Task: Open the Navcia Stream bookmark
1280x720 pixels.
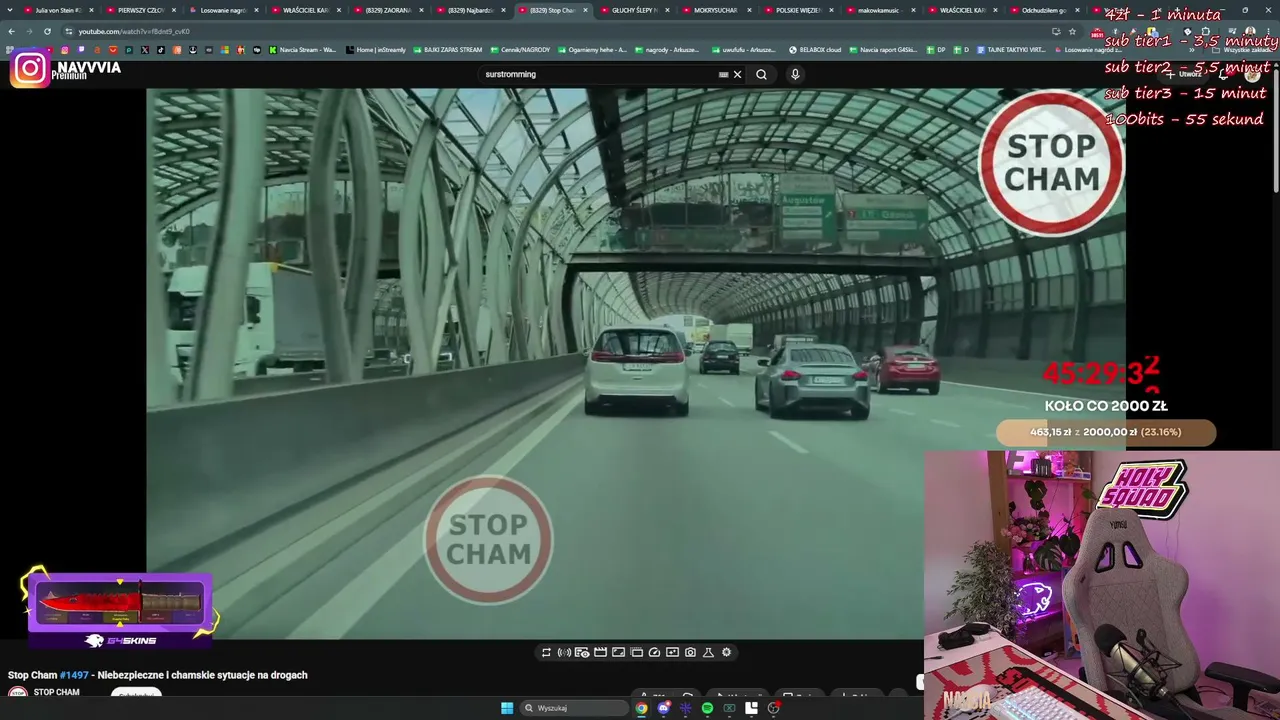Action: pyautogui.click(x=302, y=49)
